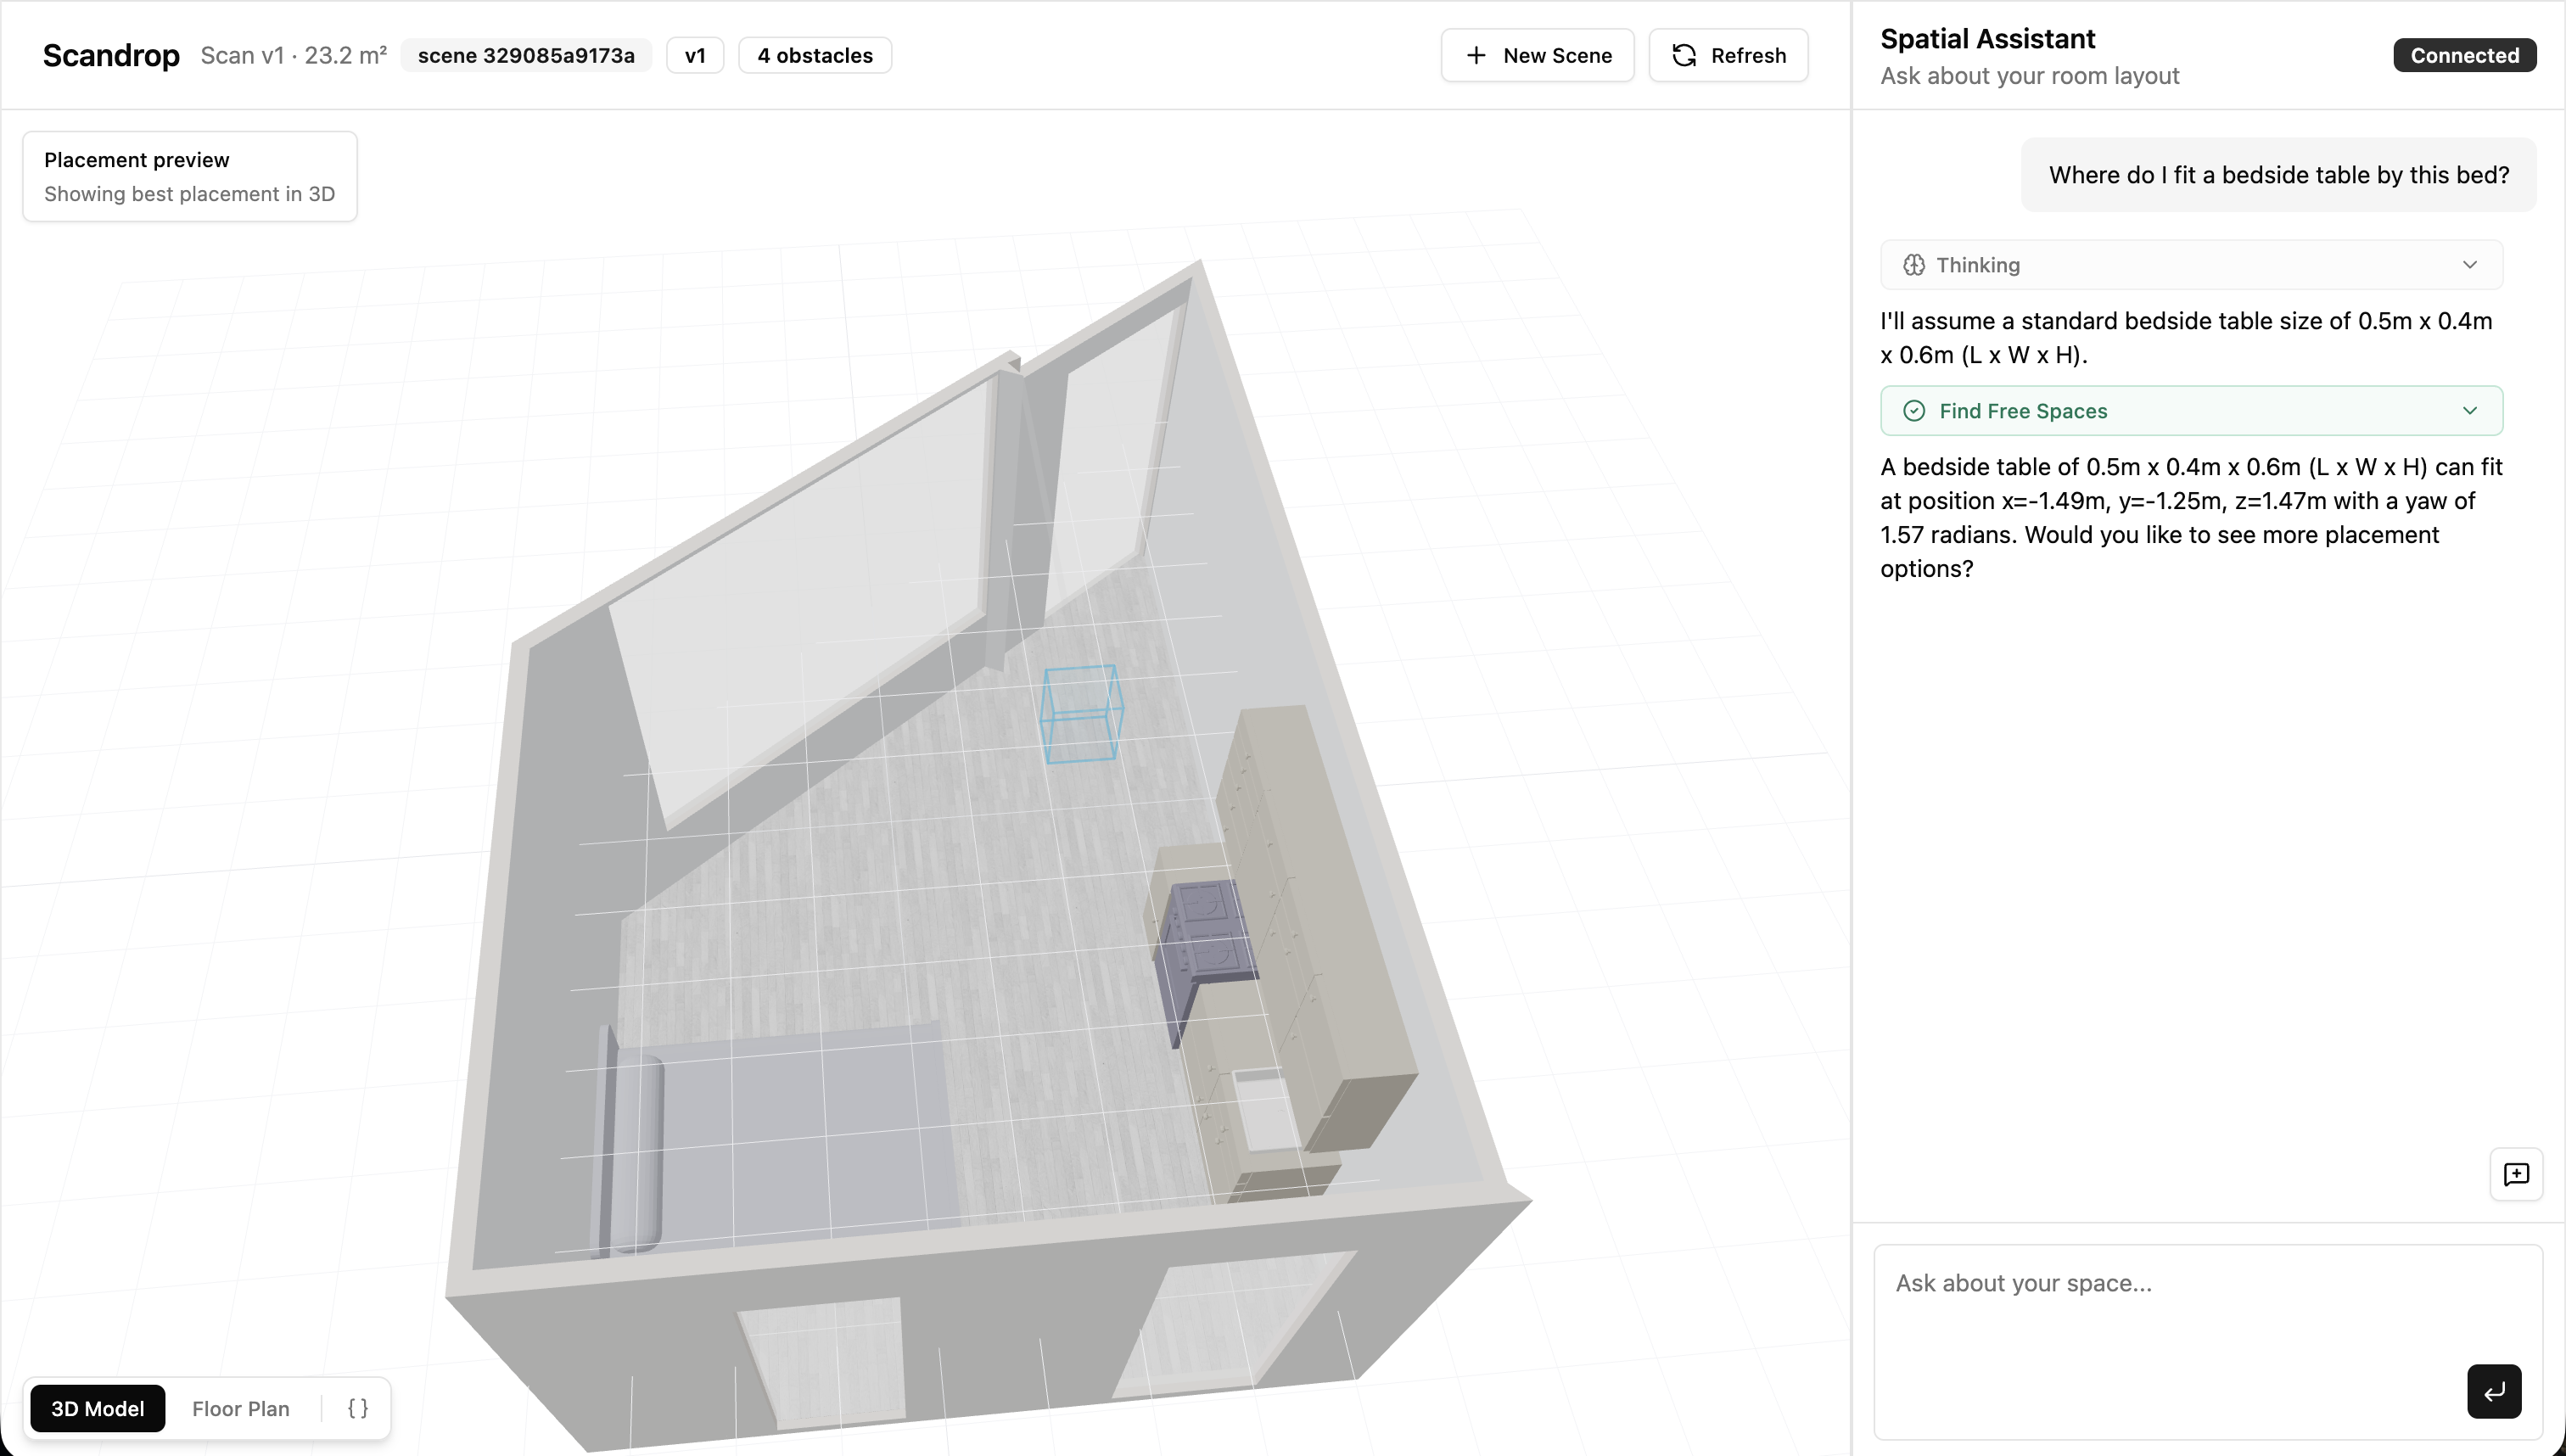
Task: Switch to the Floor Plan view
Action: click(241, 1408)
